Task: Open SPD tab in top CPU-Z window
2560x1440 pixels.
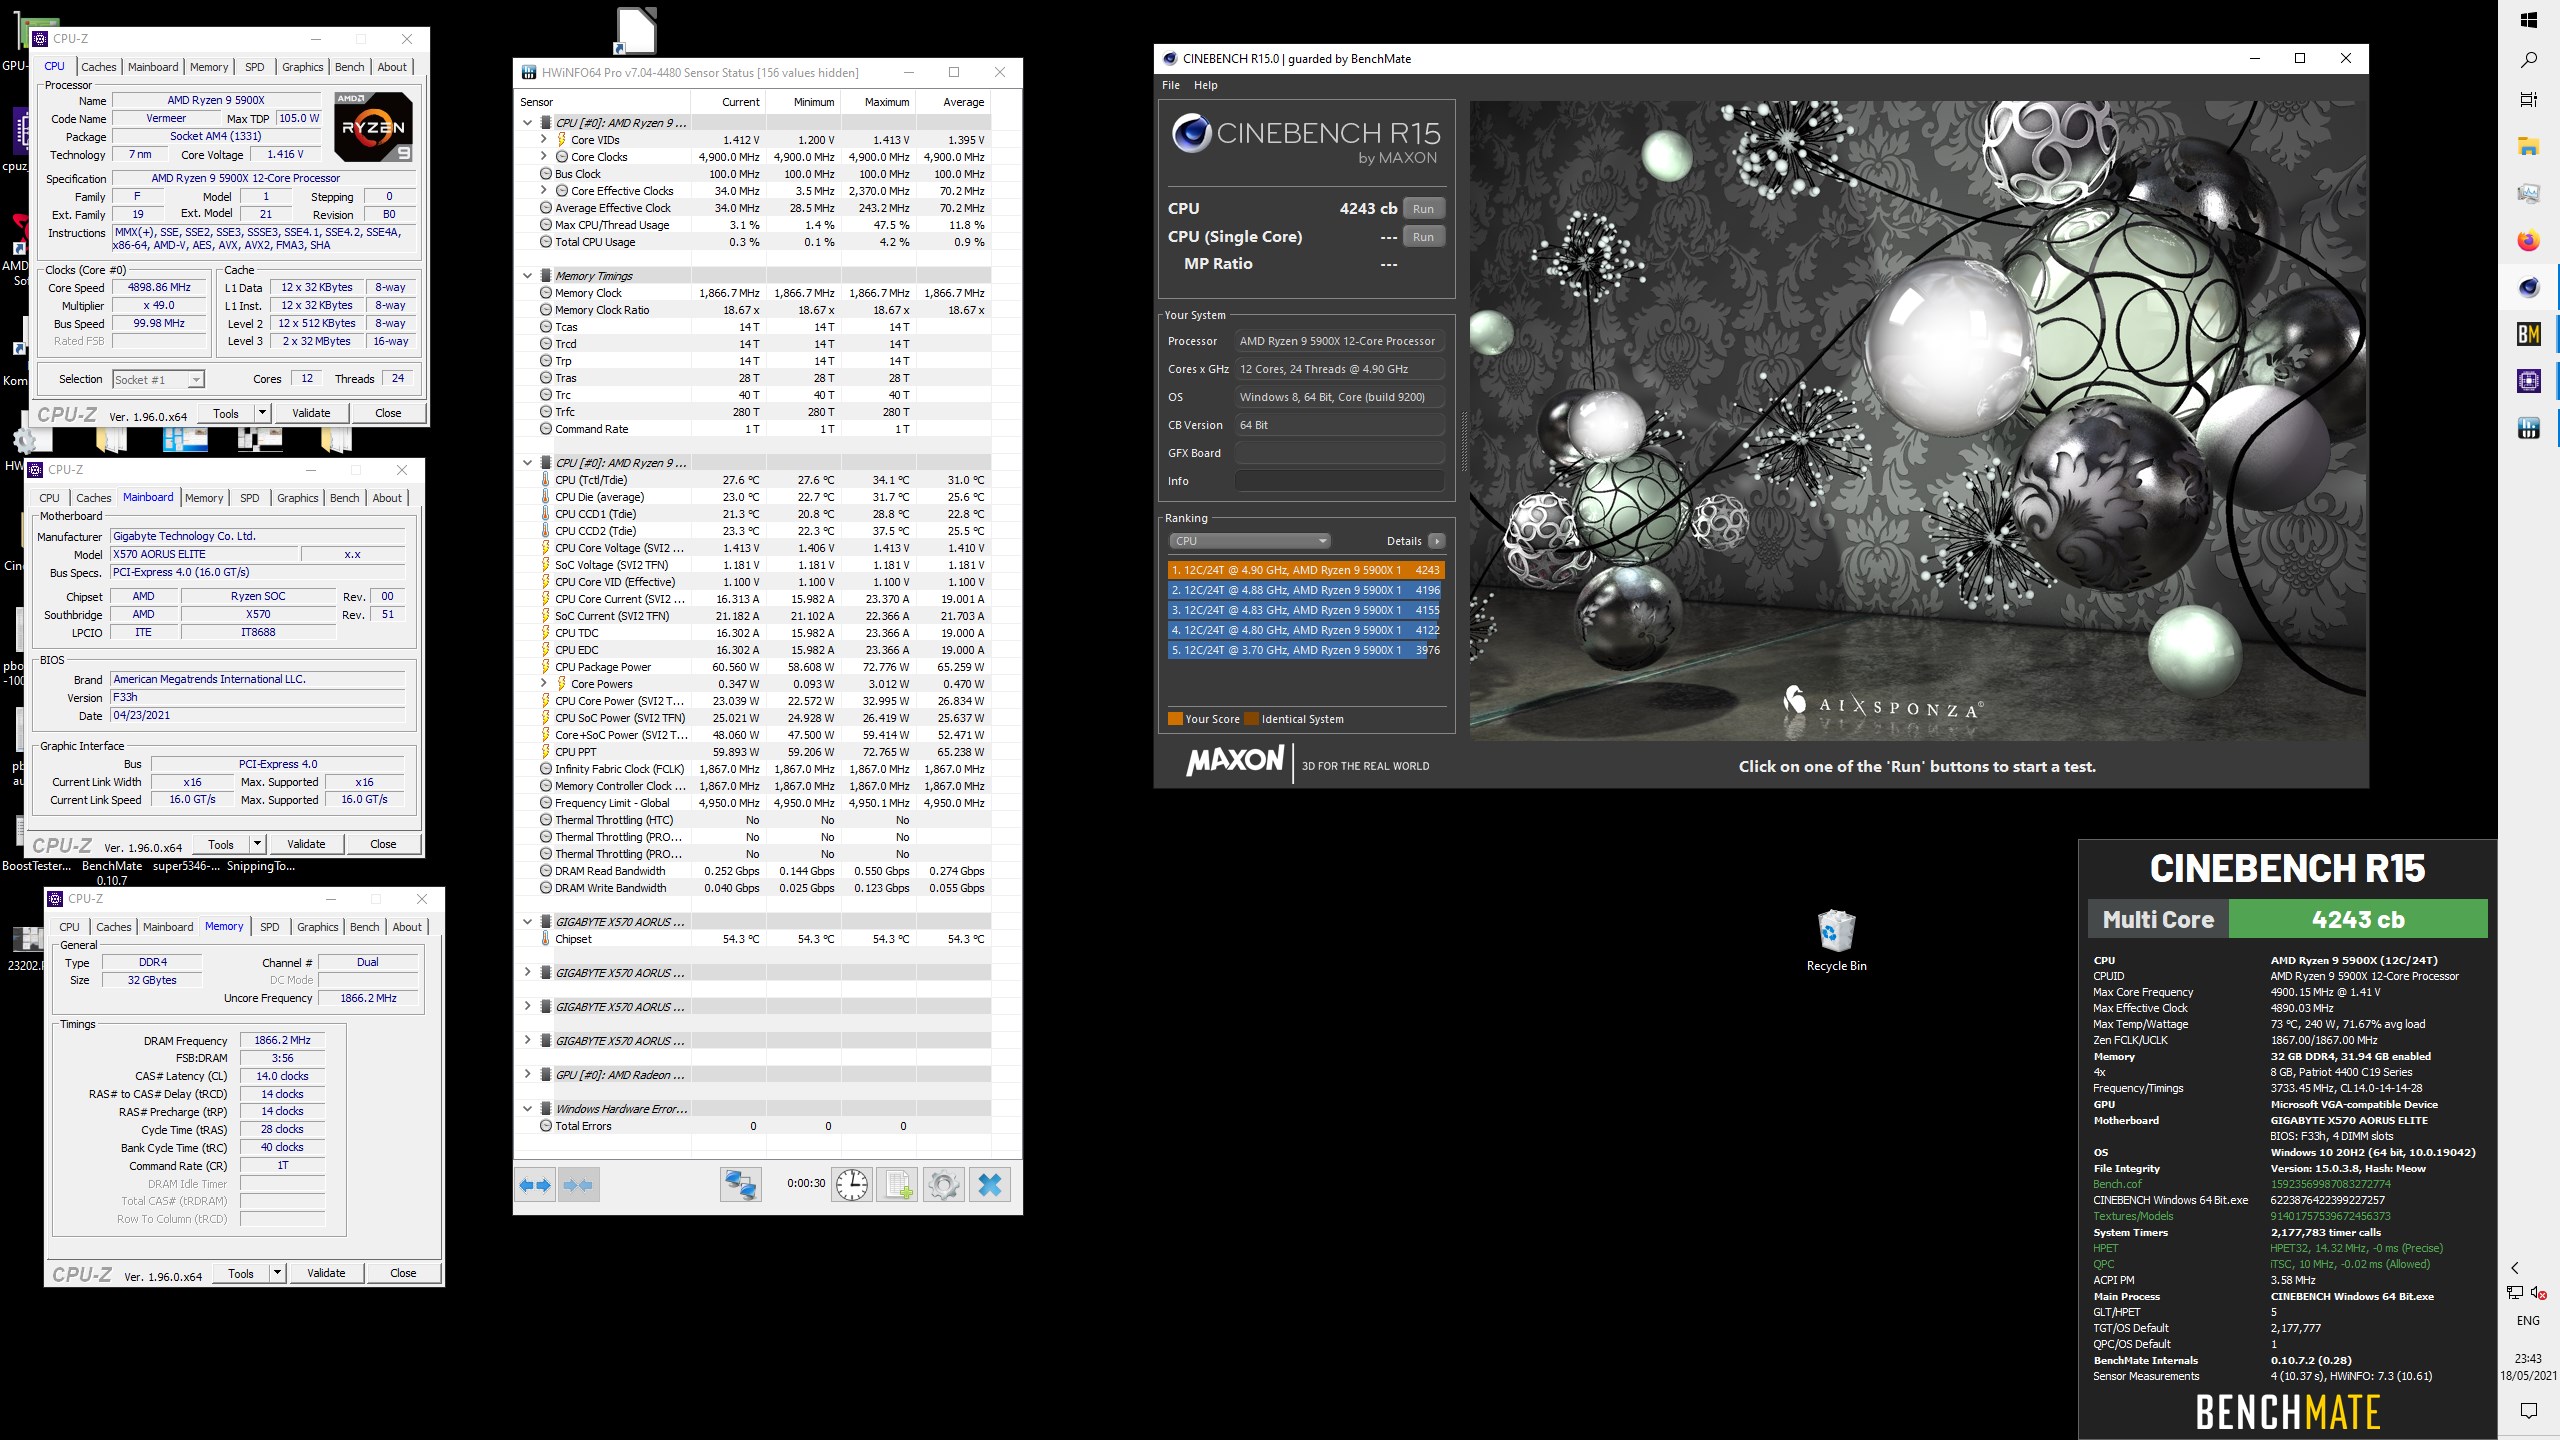Action: (255, 67)
